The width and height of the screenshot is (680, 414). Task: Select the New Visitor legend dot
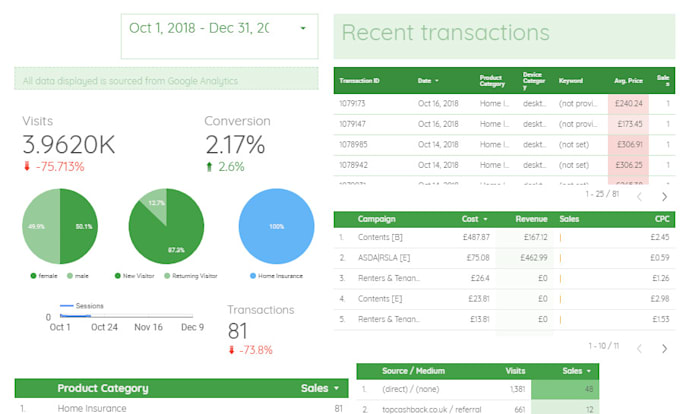pyautogui.click(x=118, y=276)
